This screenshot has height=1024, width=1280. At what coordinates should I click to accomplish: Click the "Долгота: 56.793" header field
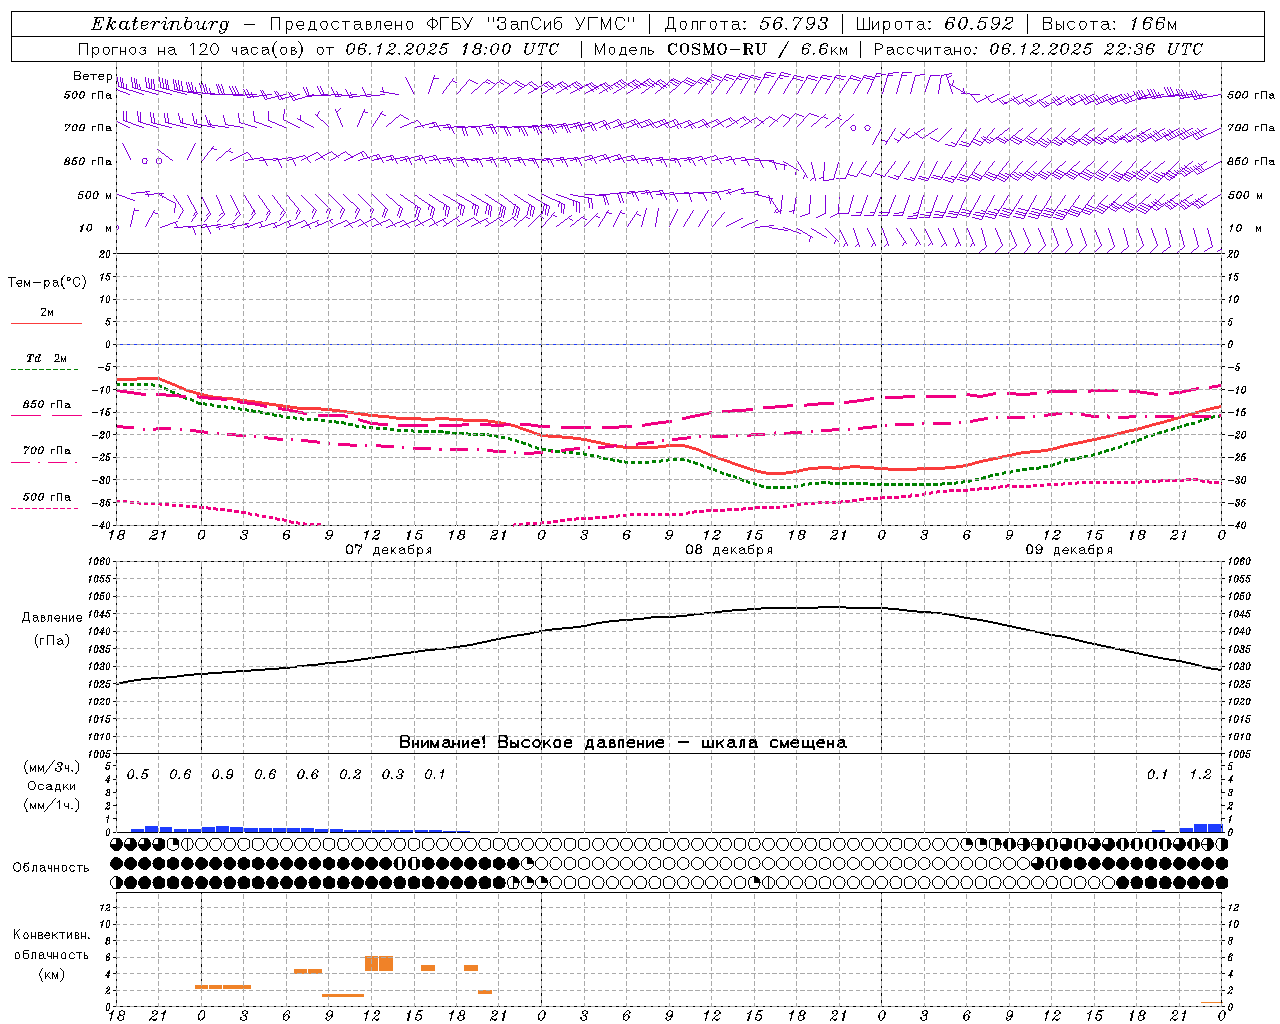pyautogui.click(x=746, y=24)
